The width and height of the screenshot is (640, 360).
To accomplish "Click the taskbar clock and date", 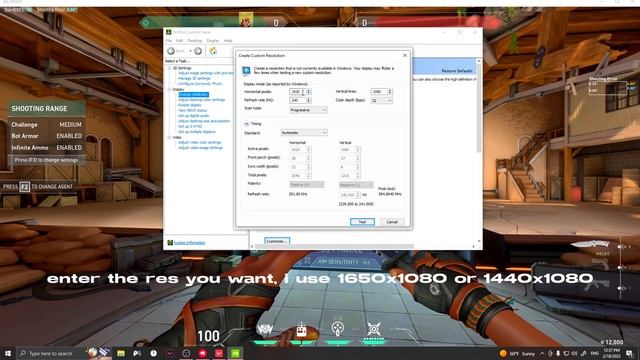I will 611,353.
